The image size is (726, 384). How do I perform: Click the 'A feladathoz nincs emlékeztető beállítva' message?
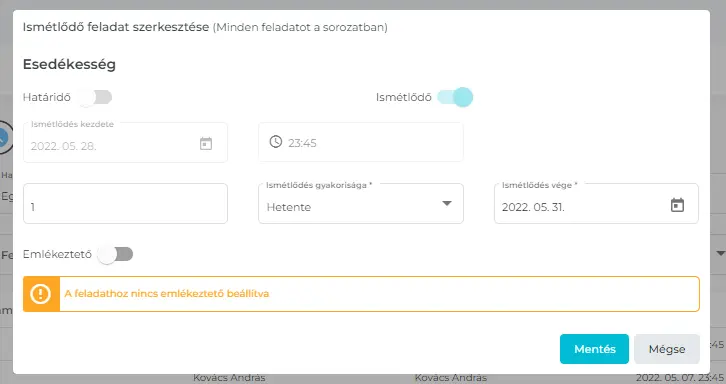click(167, 294)
